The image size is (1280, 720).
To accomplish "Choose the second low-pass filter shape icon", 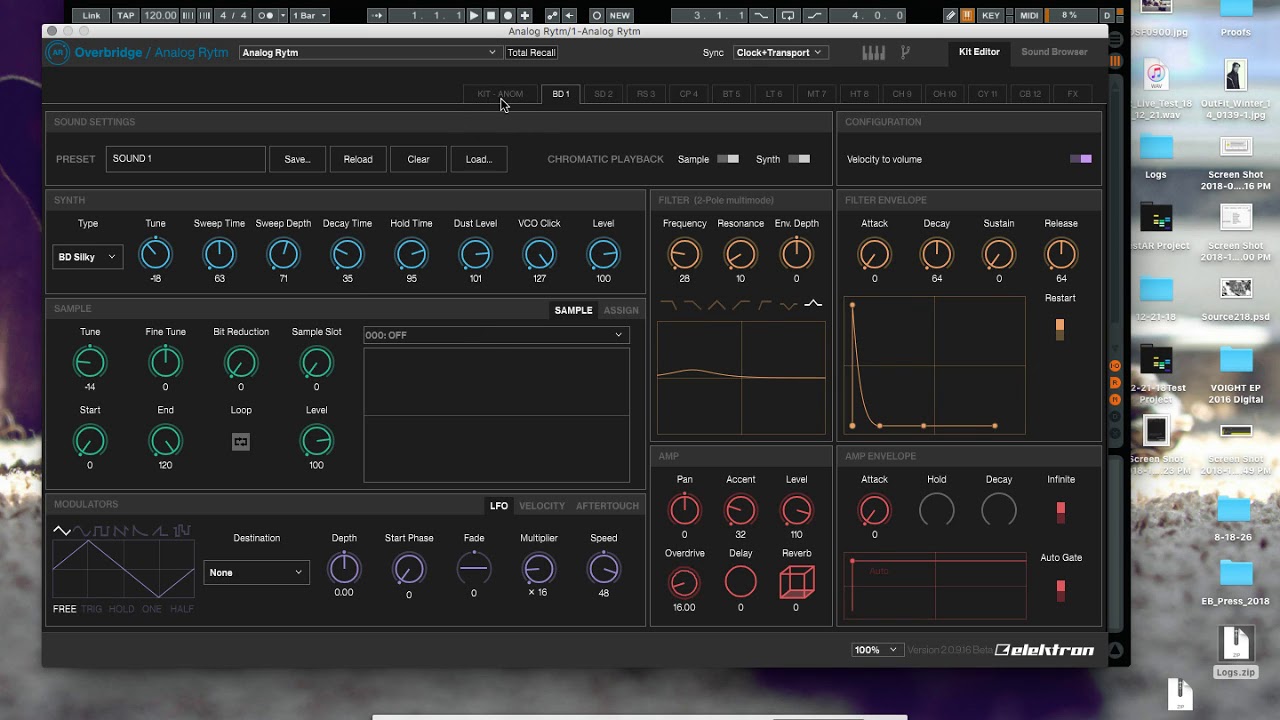I will (x=692, y=304).
